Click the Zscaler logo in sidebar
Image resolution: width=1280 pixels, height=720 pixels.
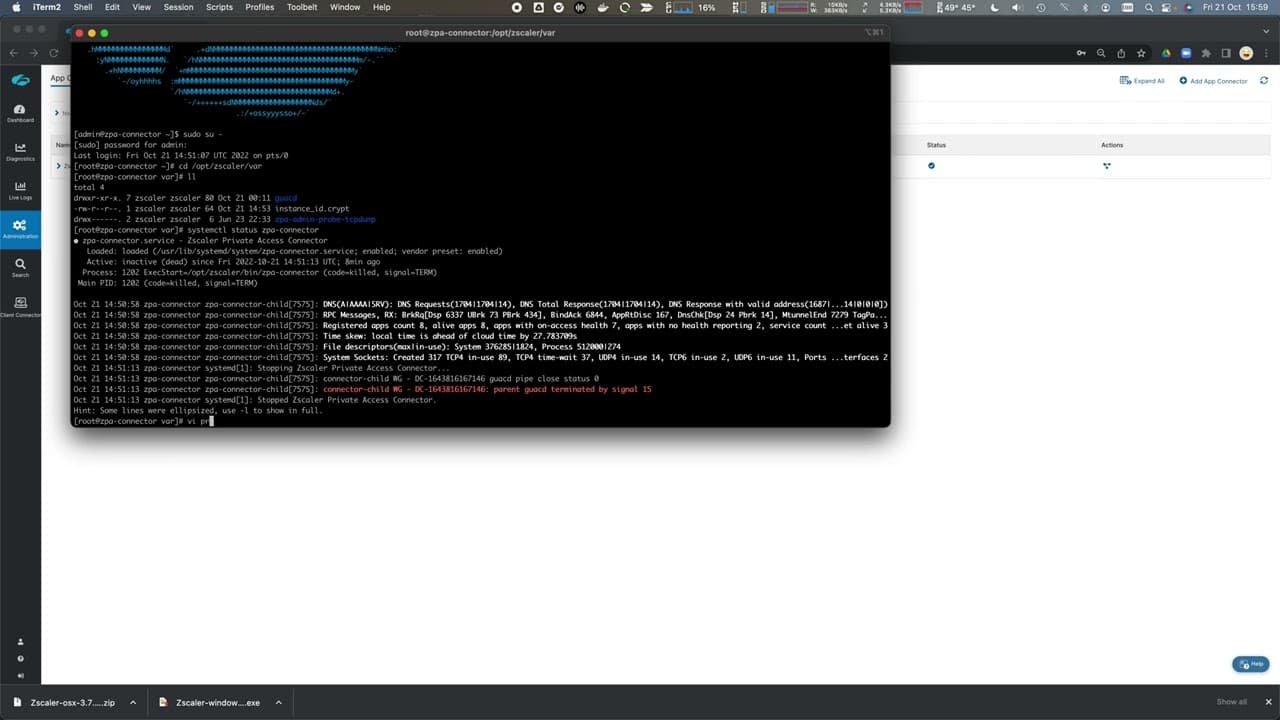20,80
